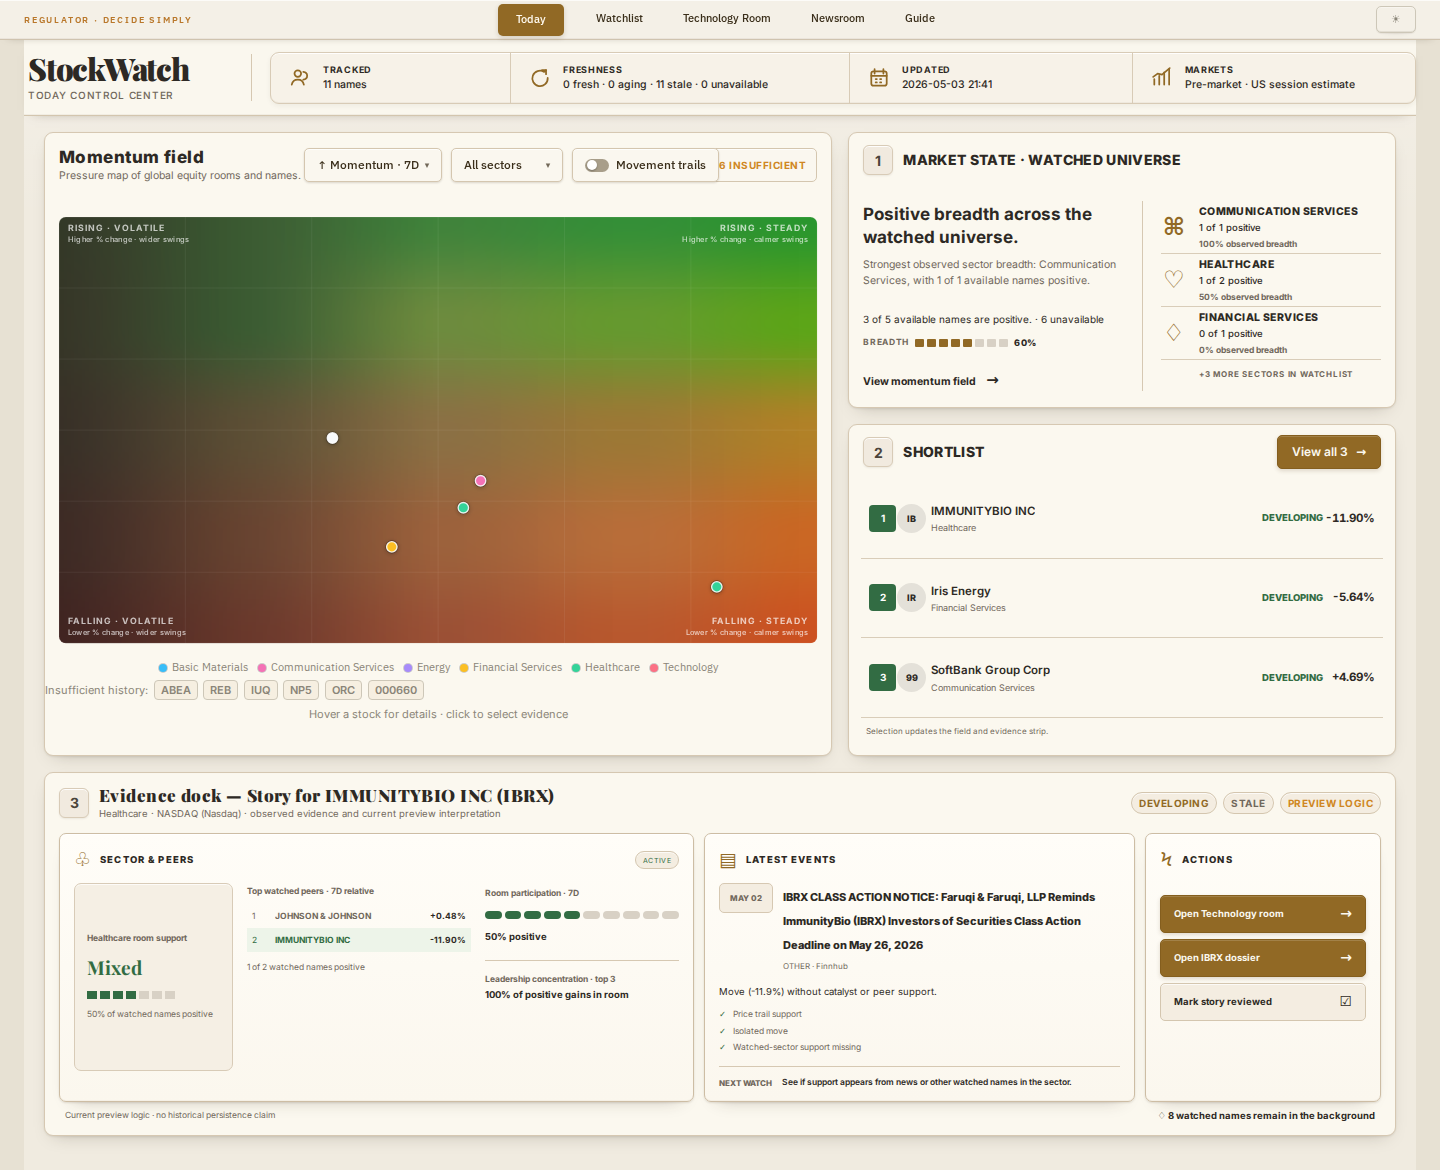Click the Latest Events list icon
Image resolution: width=1440 pixels, height=1170 pixels.
click(728, 860)
